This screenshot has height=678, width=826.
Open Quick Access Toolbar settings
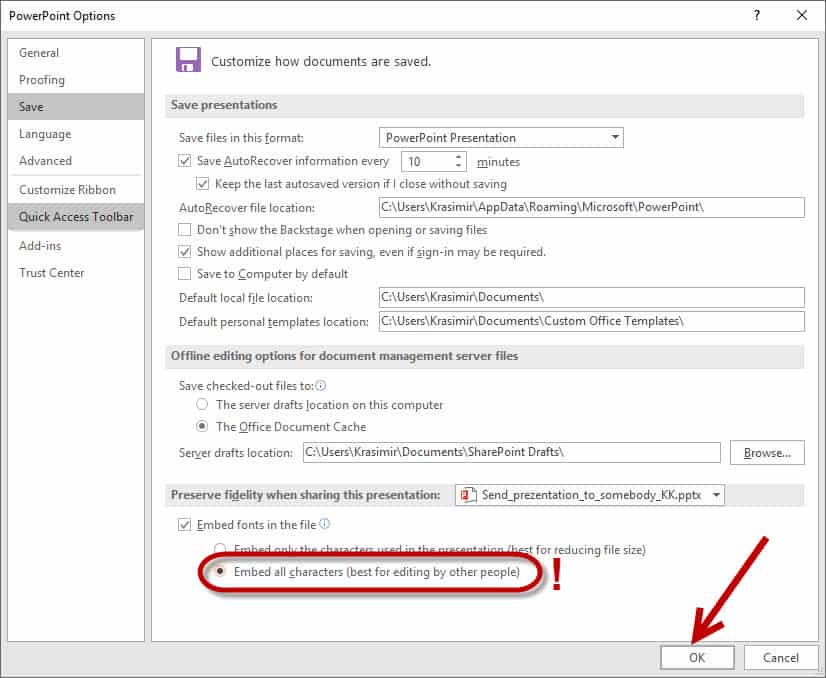pyautogui.click(x=76, y=217)
